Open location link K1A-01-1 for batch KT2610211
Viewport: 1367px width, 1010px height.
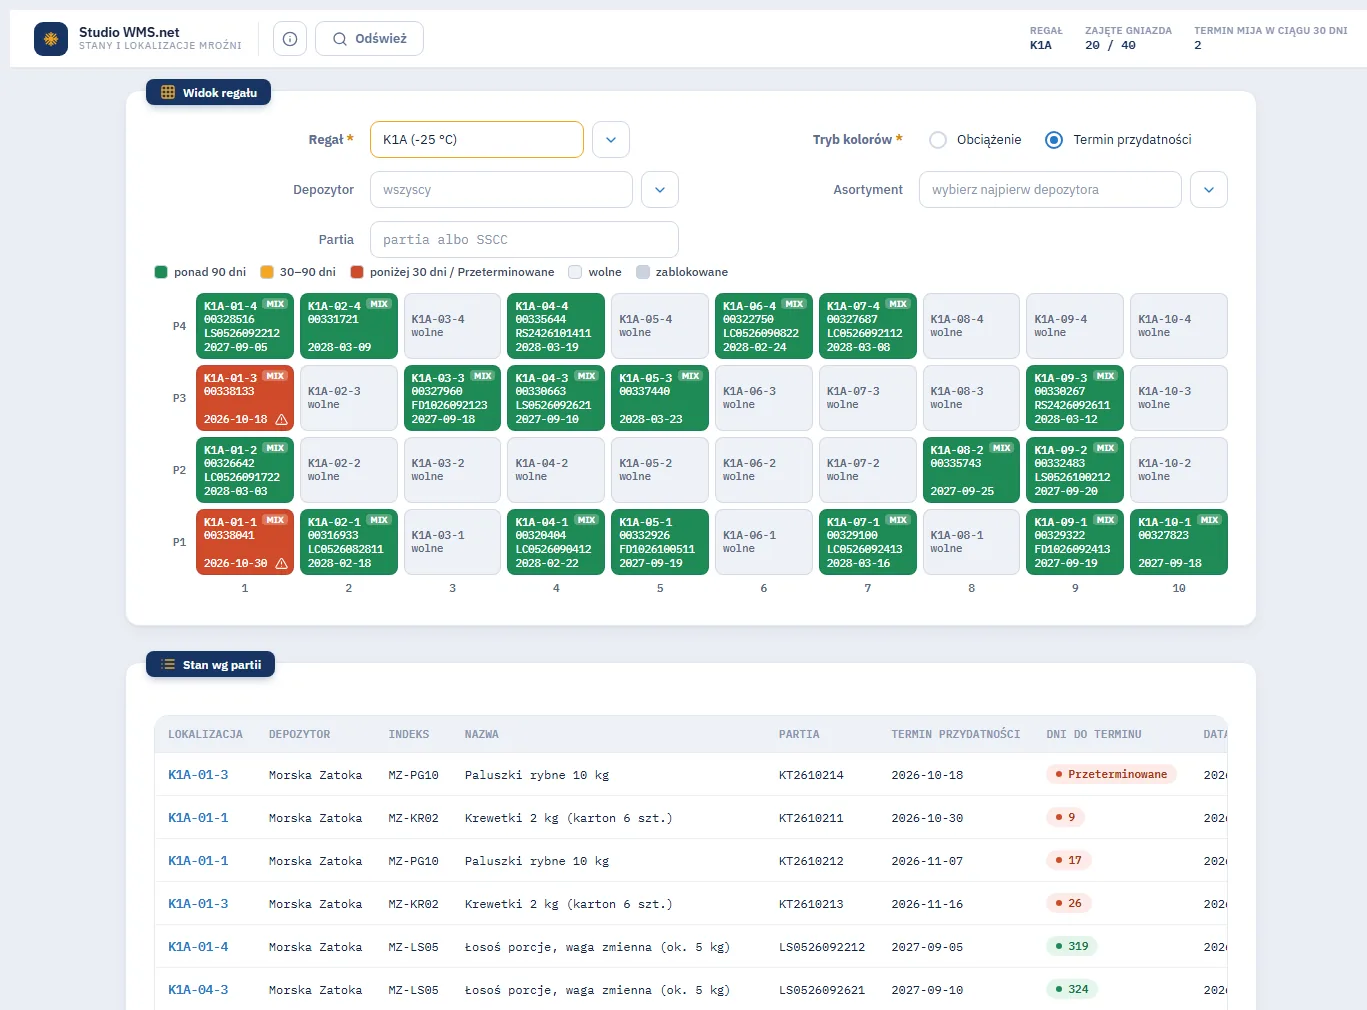[x=198, y=818]
